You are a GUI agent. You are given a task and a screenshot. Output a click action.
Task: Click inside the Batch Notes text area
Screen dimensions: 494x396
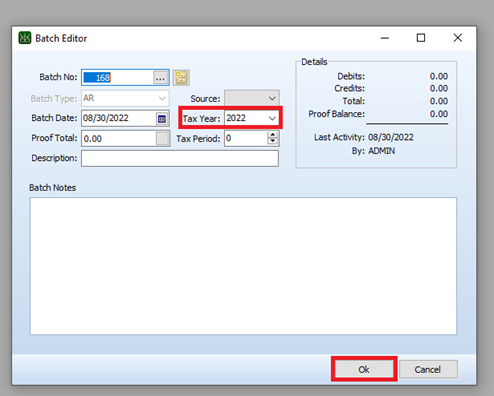tap(243, 266)
